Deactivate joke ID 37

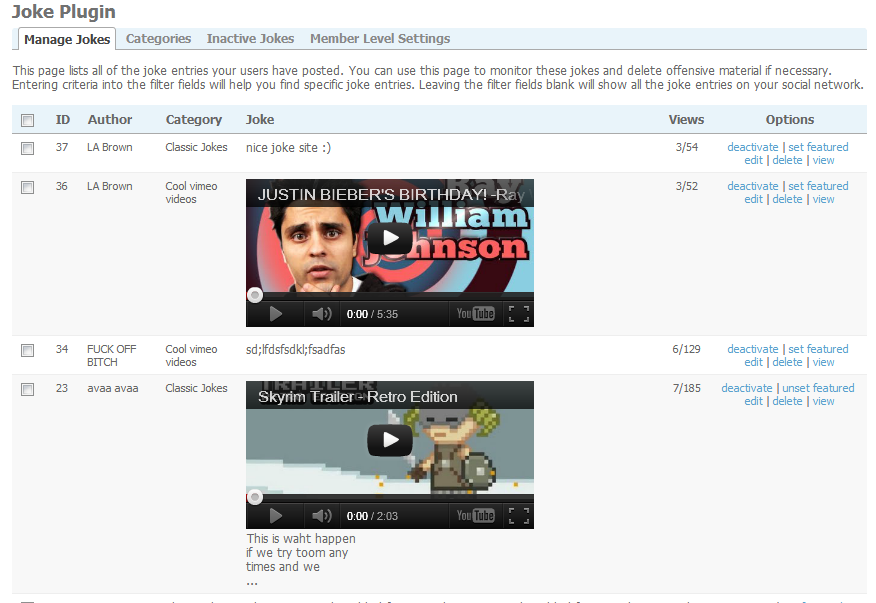[753, 147]
